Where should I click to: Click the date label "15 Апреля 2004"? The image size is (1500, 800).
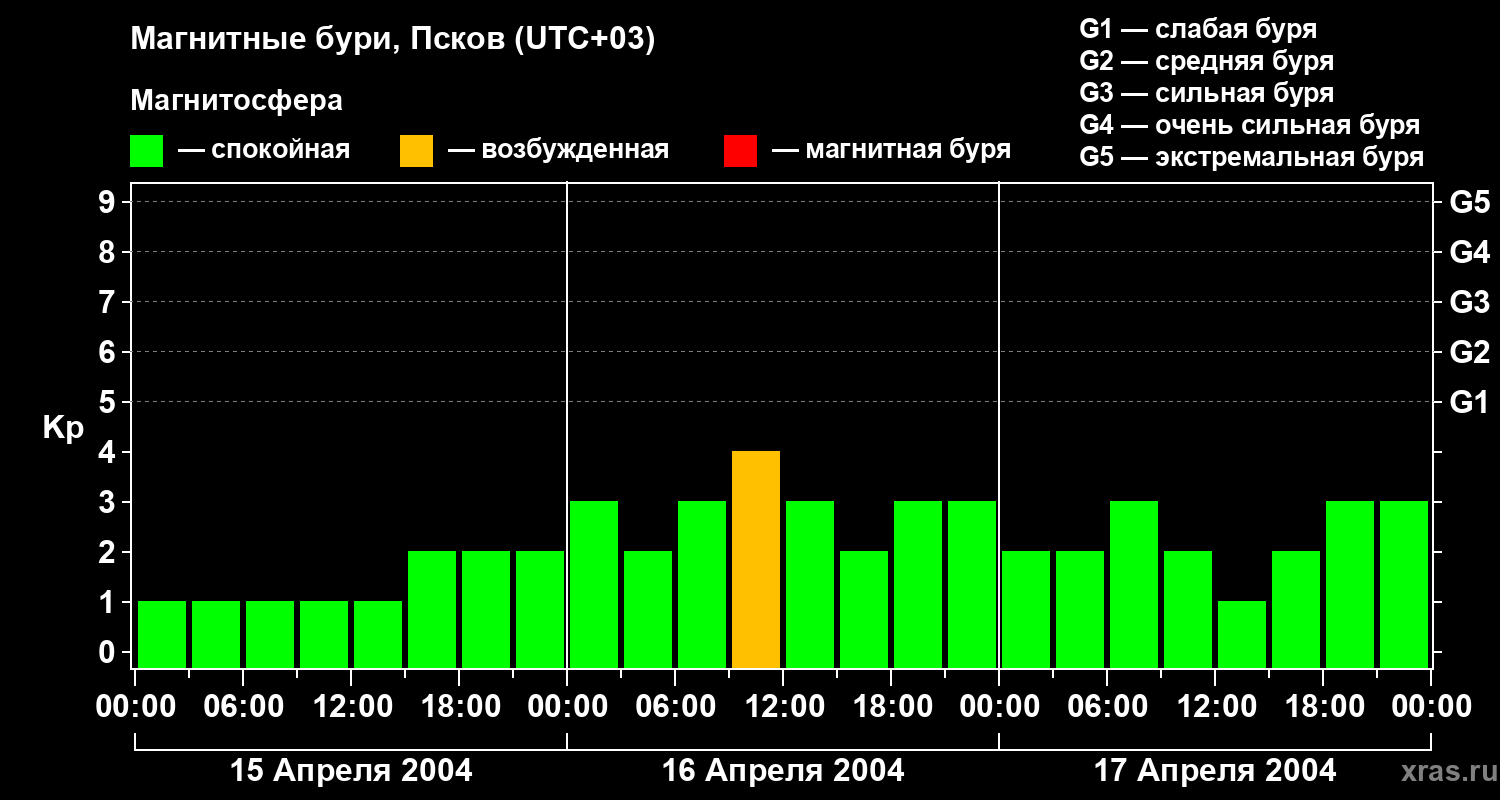coord(351,770)
